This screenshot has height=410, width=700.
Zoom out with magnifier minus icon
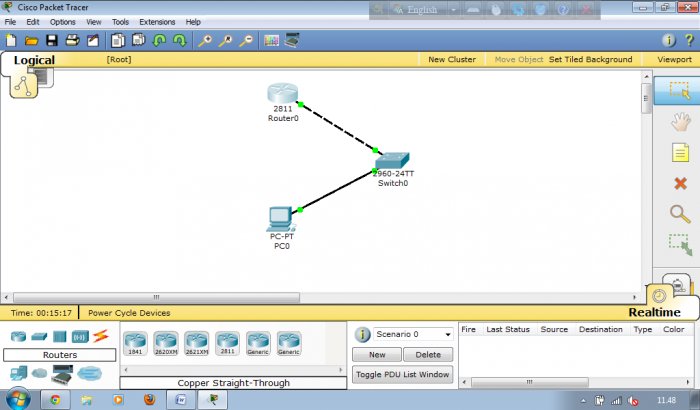(246, 41)
